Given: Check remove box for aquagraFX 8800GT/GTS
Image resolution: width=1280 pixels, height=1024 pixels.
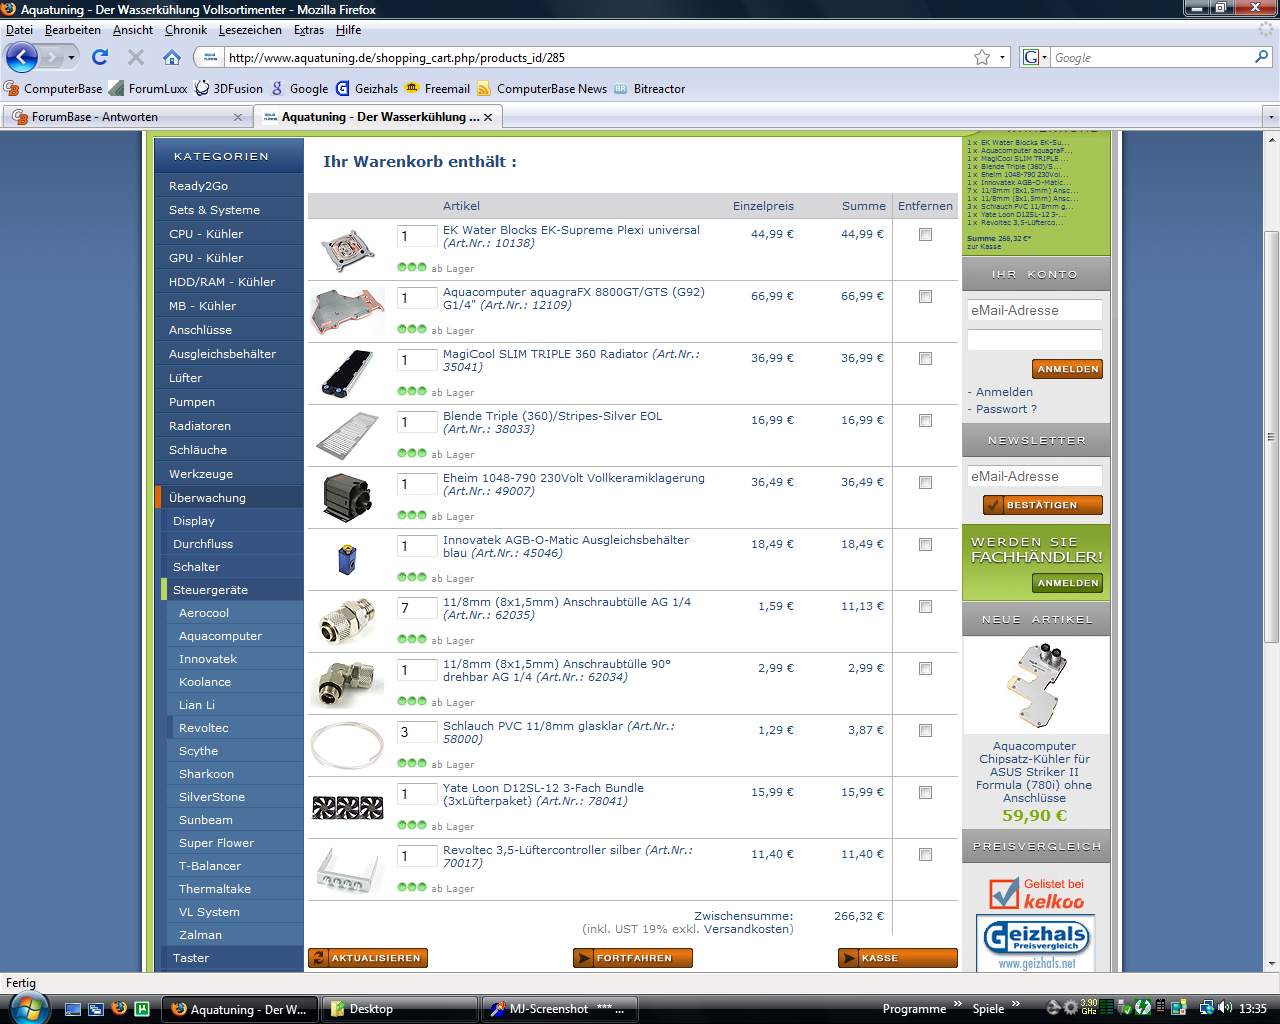Looking at the screenshot, I should point(925,297).
